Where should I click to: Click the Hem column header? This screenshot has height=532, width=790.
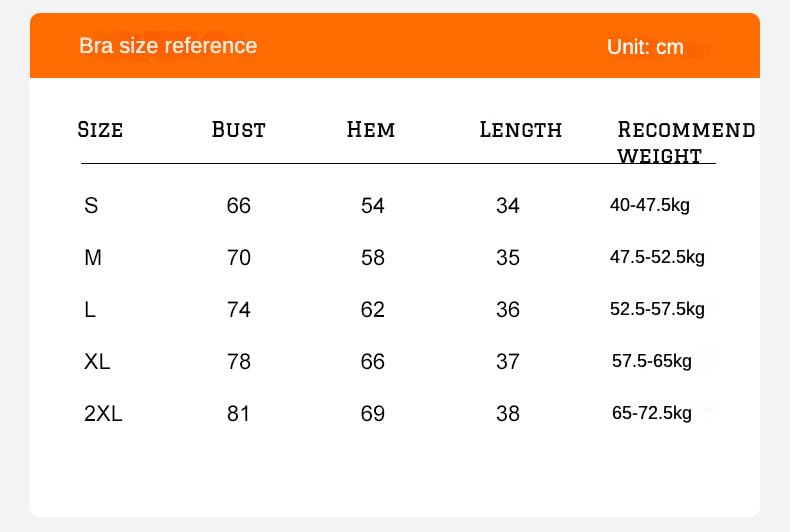pyautogui.click(x=371, y=130)
